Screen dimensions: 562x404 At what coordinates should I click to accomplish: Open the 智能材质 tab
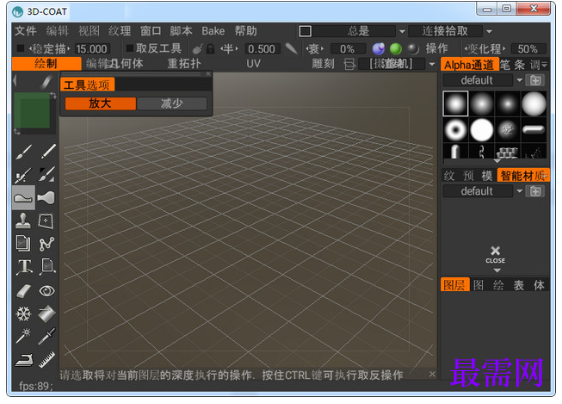(523, 176)
